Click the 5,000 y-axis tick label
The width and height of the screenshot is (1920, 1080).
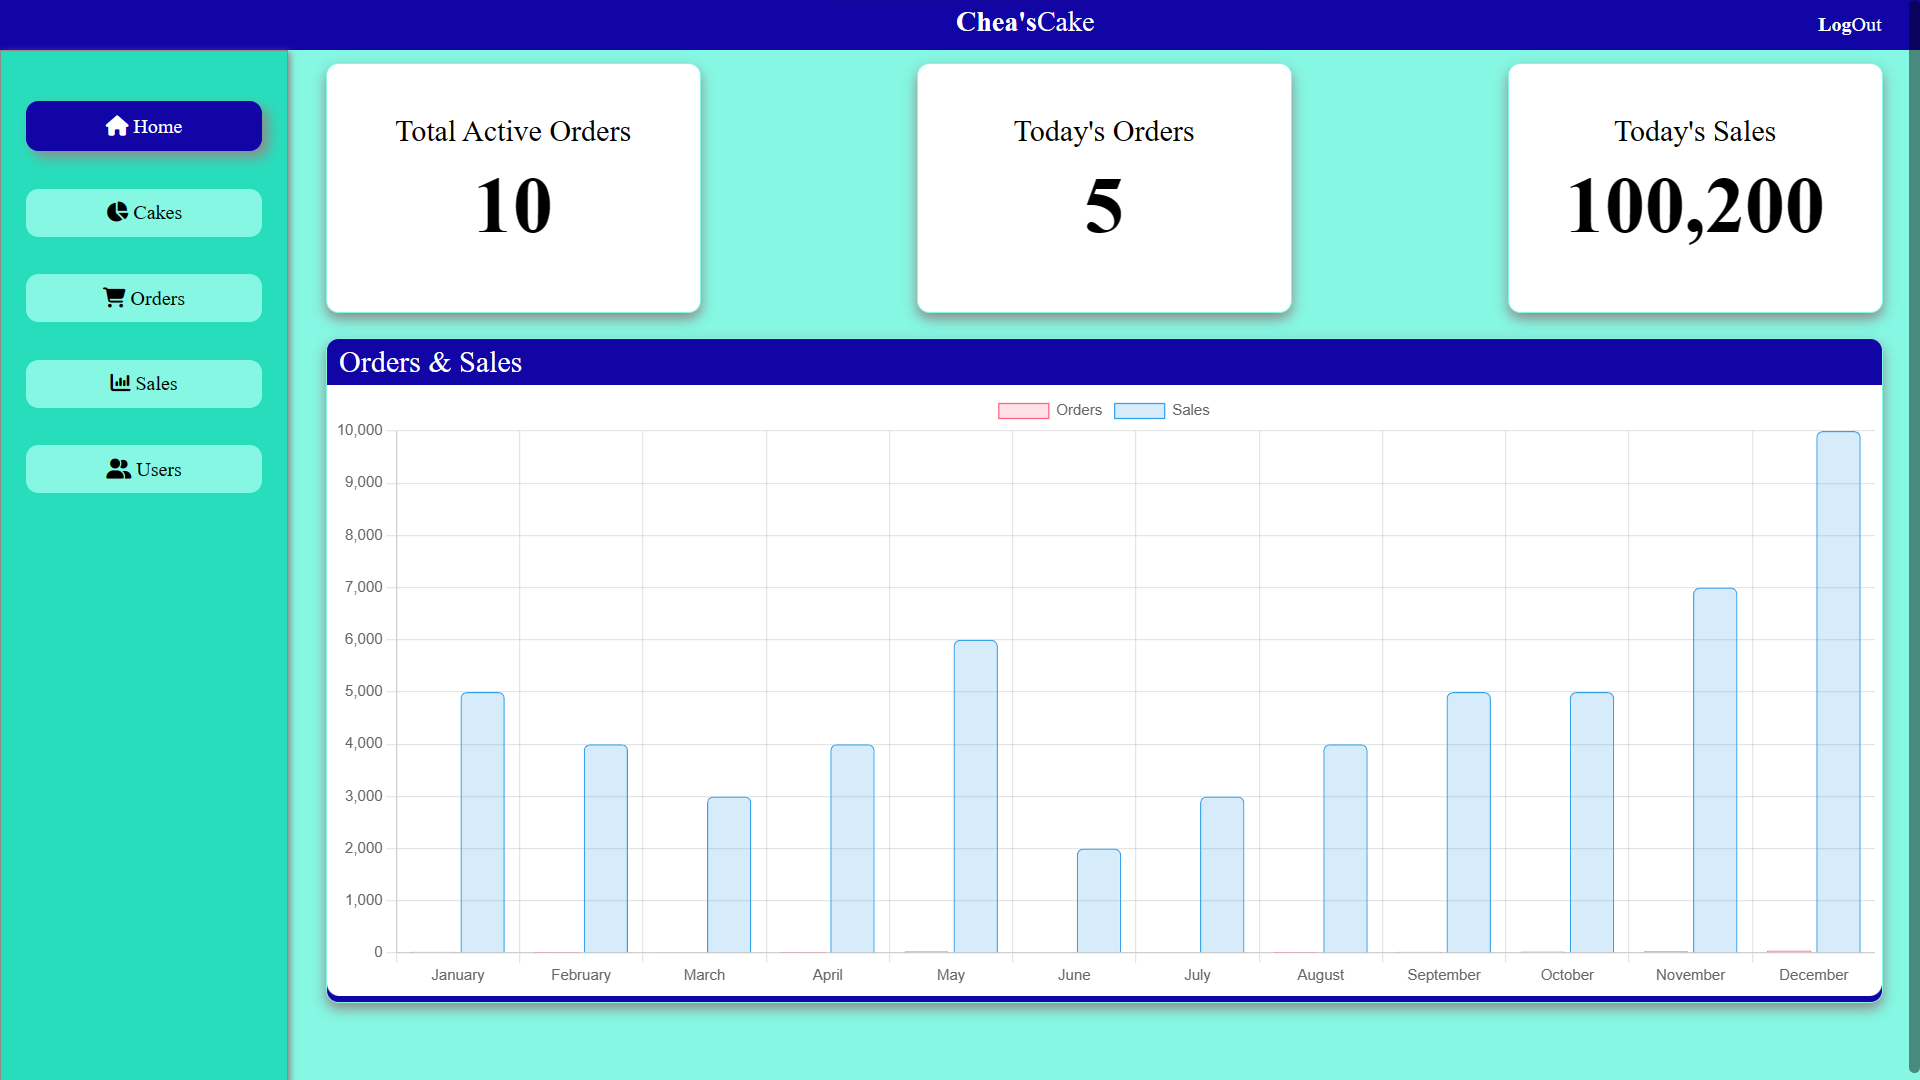tap(364, 691)
